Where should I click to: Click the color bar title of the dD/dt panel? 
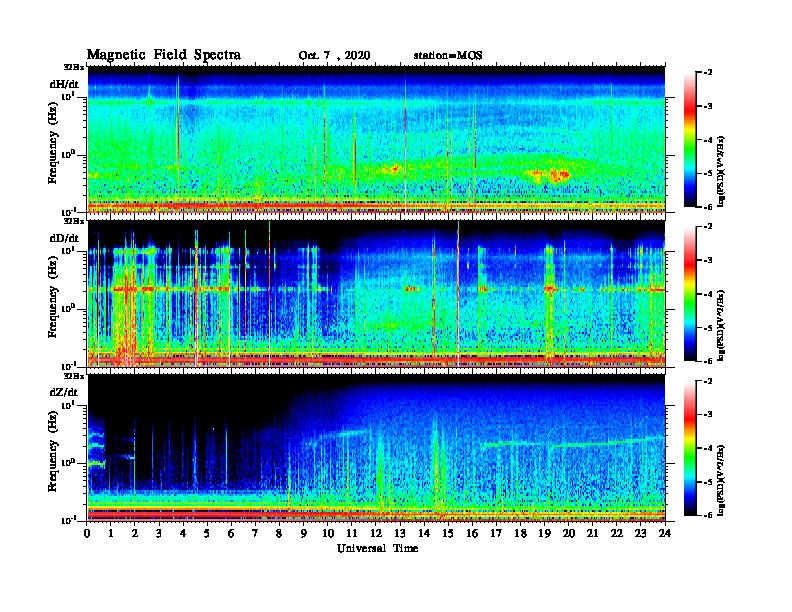[722, 325]
